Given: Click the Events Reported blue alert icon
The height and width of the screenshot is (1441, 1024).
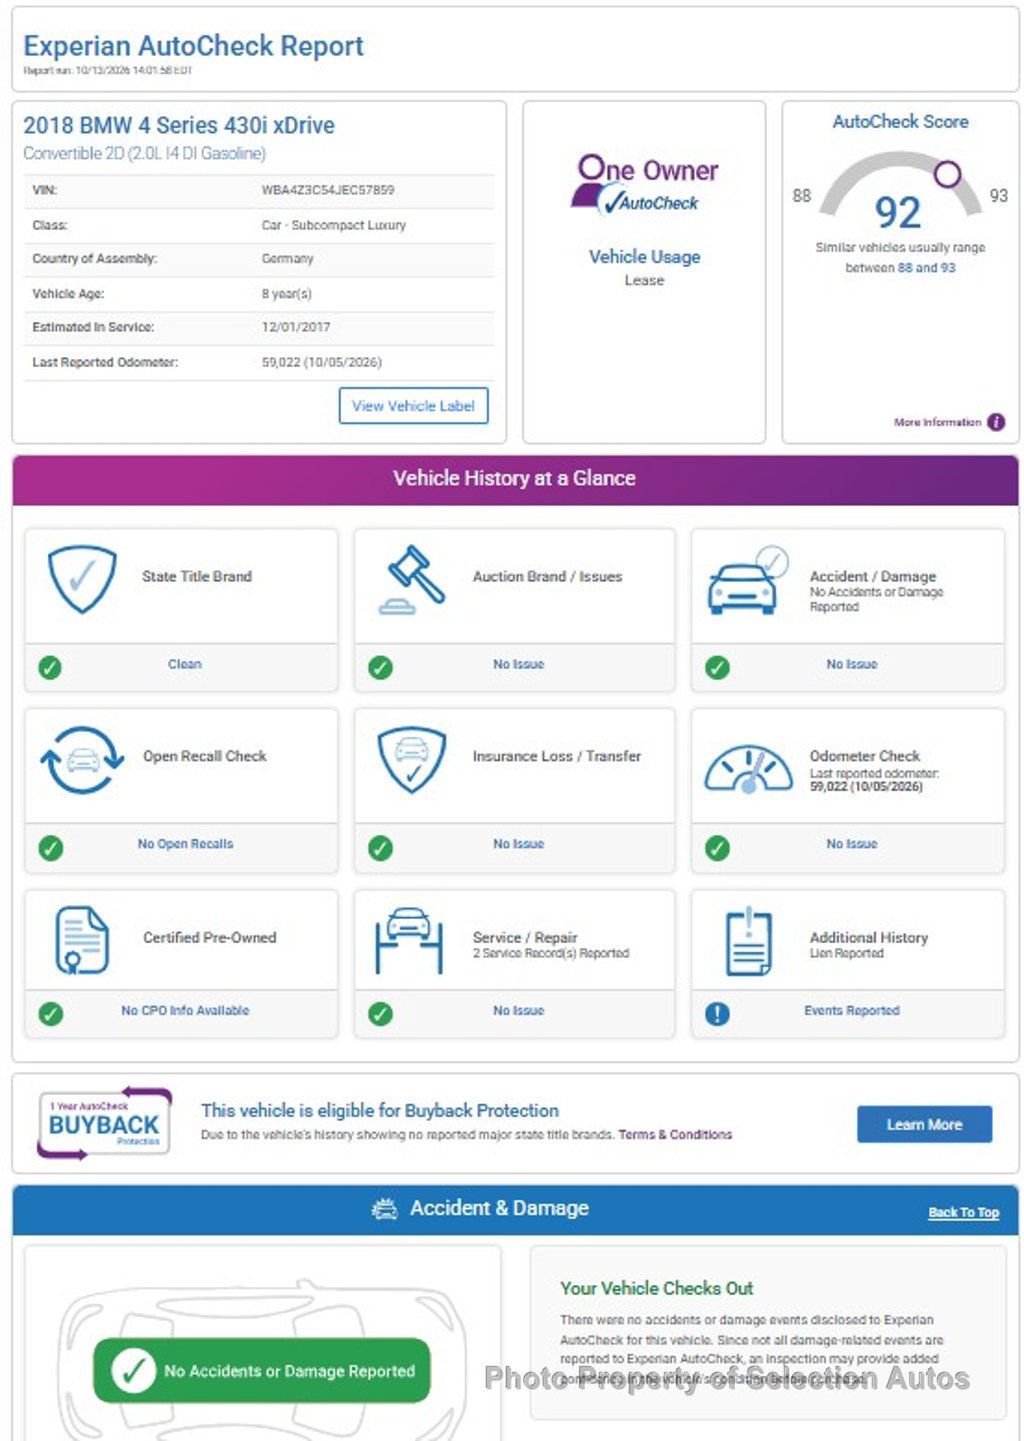Looking at the screenshot, I should pyautogui.click(x=717, y=1013).
